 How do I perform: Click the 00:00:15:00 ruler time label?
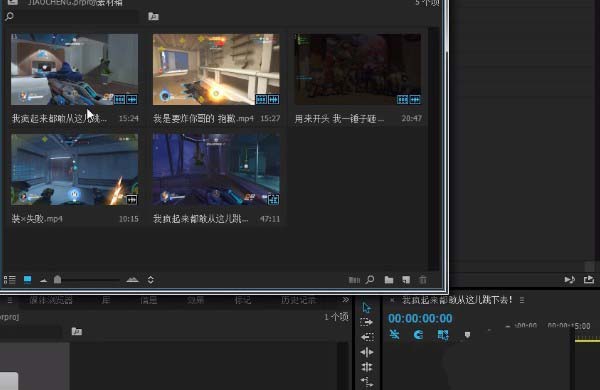(x=569, y=326)
